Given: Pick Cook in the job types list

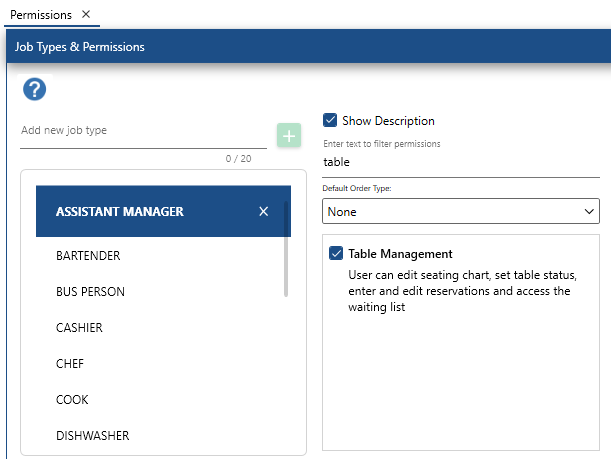Looking at the screenshot, I should 72,400.
